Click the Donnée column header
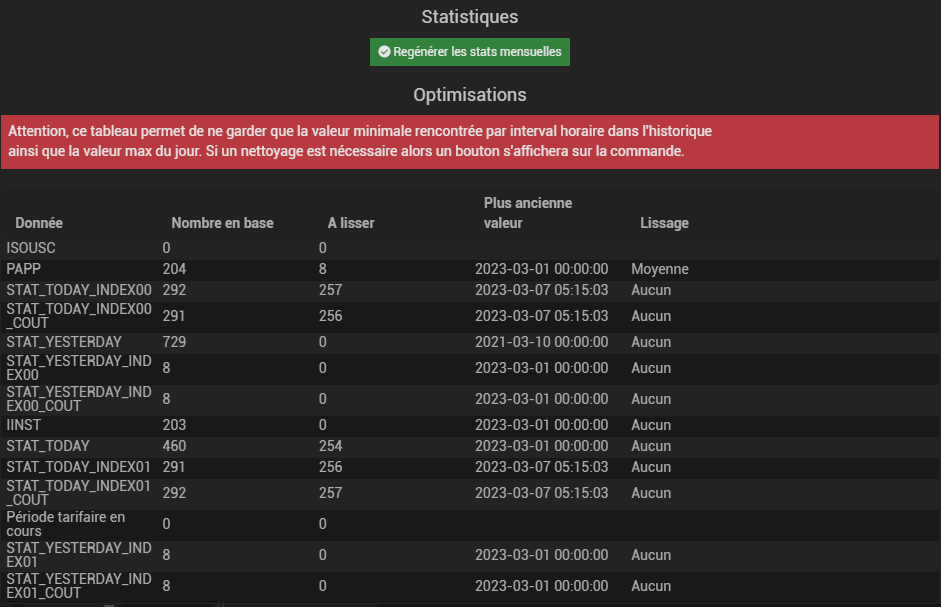 coord(39,223)
